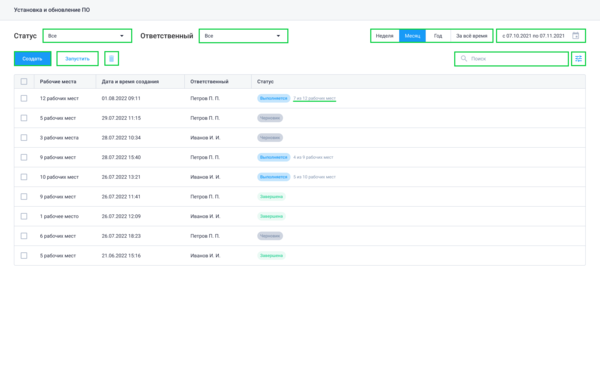
Task: Check the row dated 26.07.2022 13:21
Action: pyautogui.click(x=24, y=177)
